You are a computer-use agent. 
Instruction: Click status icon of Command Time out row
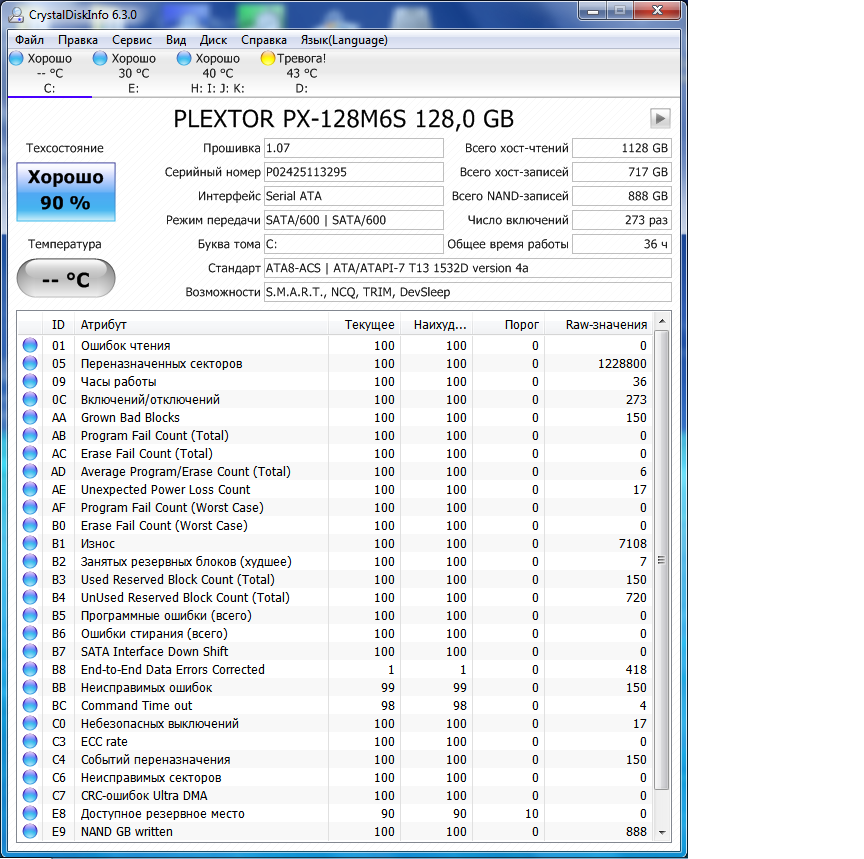30,705
